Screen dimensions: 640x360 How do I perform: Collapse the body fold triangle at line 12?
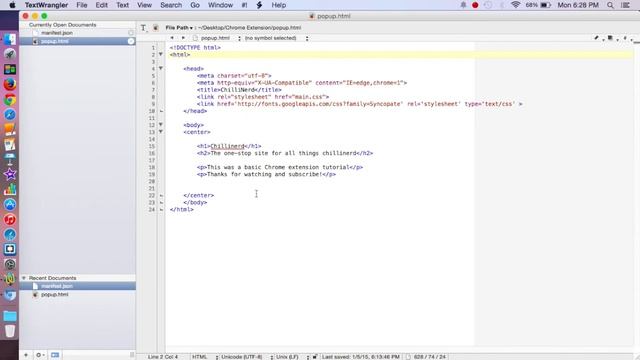click(x=161, y=125)
